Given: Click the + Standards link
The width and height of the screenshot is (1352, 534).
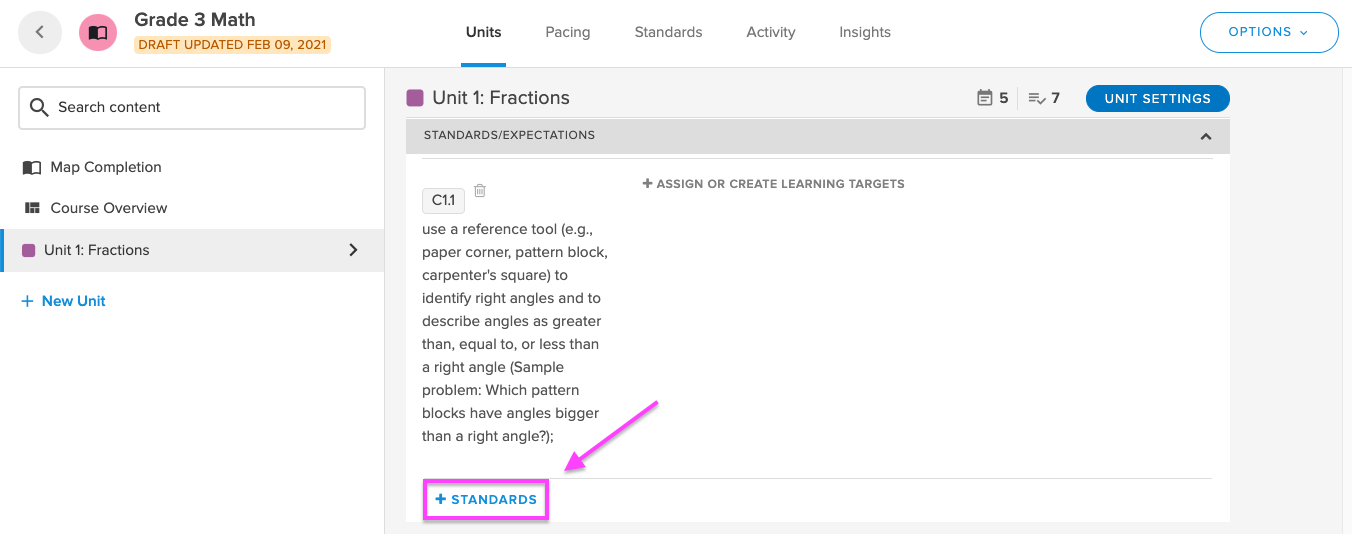Looking at the screenshot, I should click(486, 499).
